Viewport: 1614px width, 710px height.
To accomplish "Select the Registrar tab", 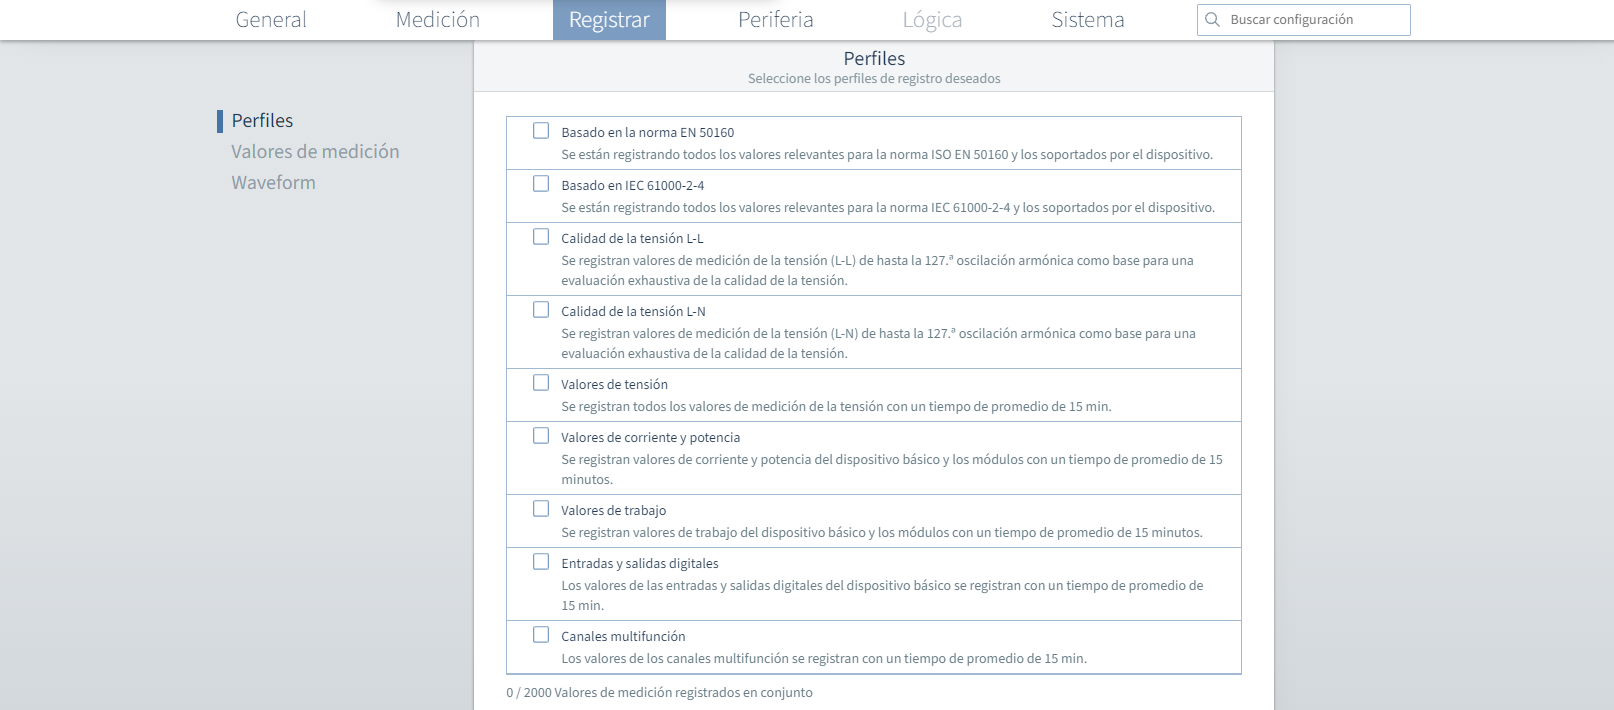I will [609, 20].
